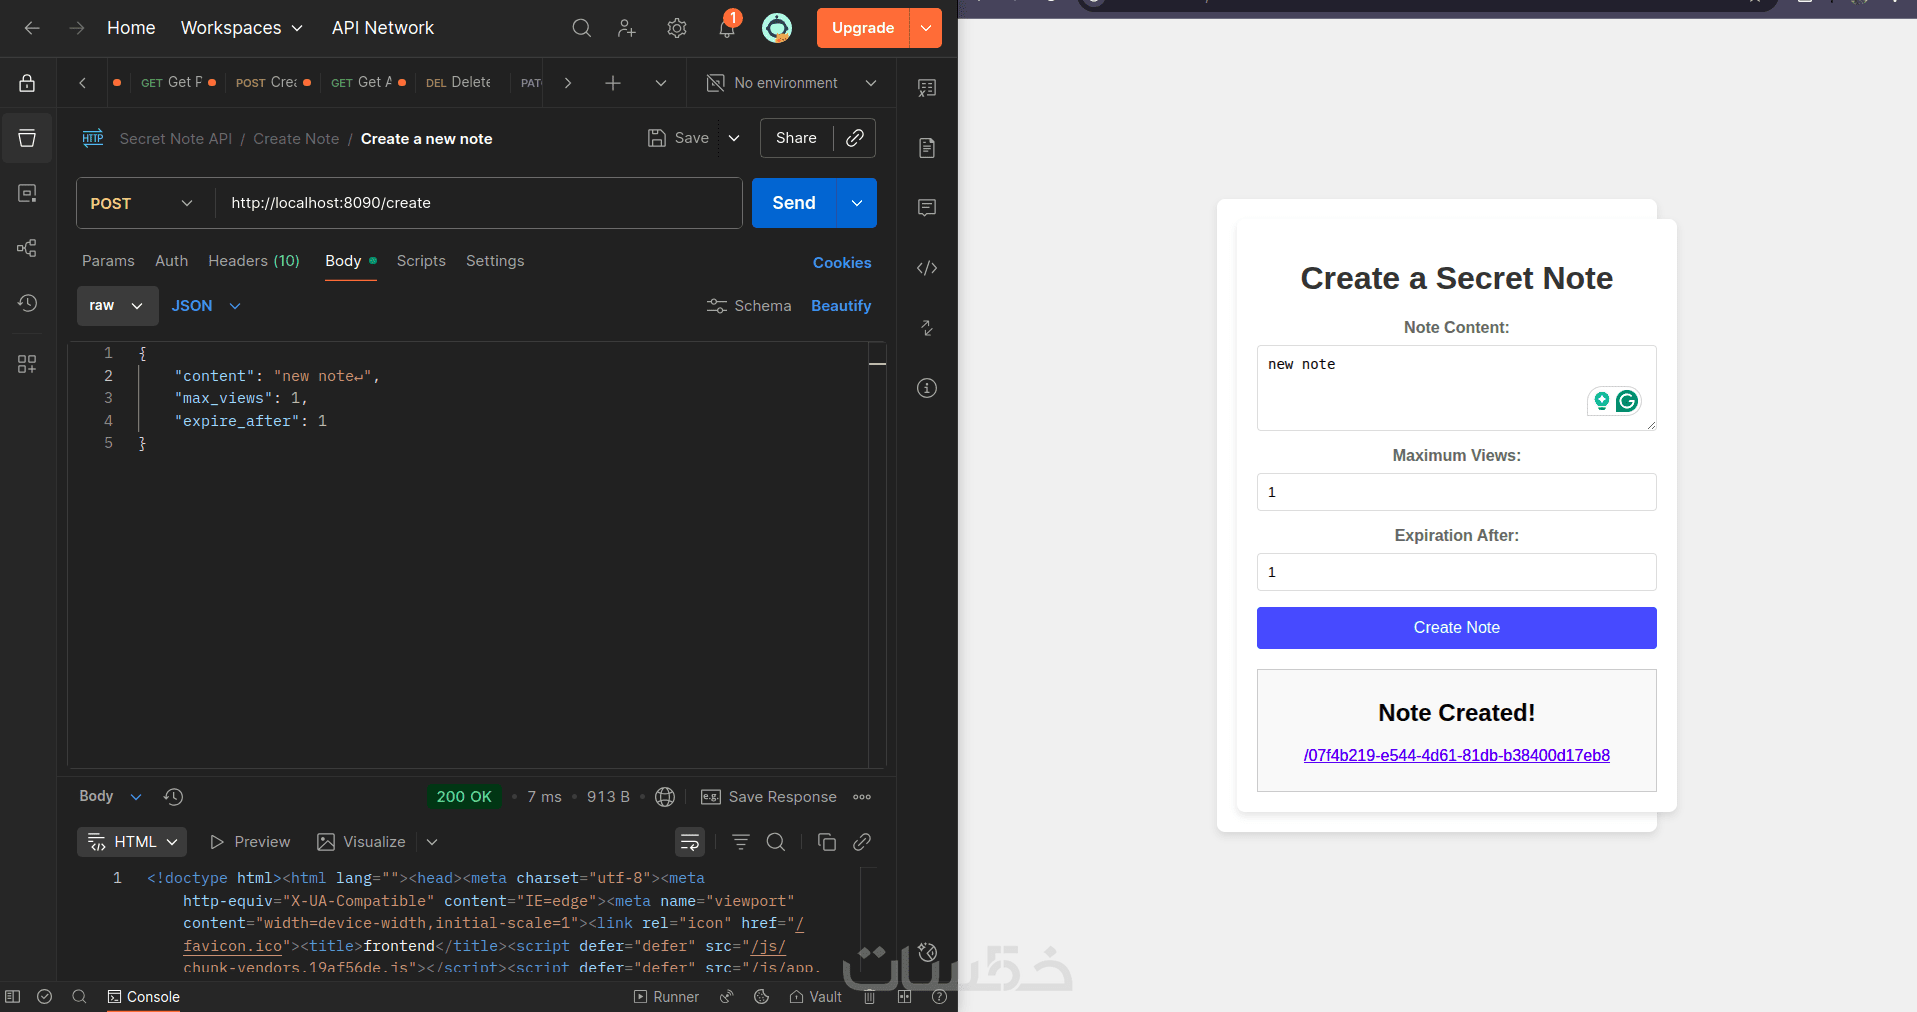This screenshot has width=1917, height=1012.
Task: Open the tab list dropdown chevron
Action: [x=661, y=83]
